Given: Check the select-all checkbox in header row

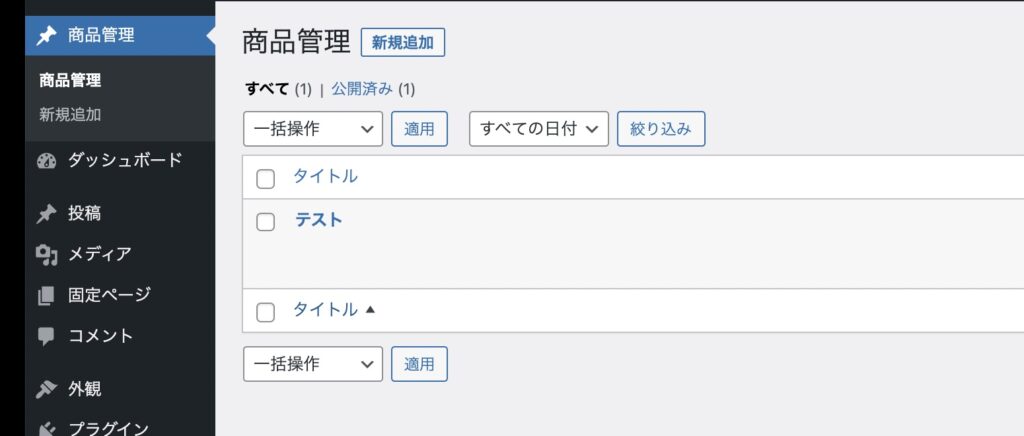Looking at the screenshot, I should (x=265, y=179).
